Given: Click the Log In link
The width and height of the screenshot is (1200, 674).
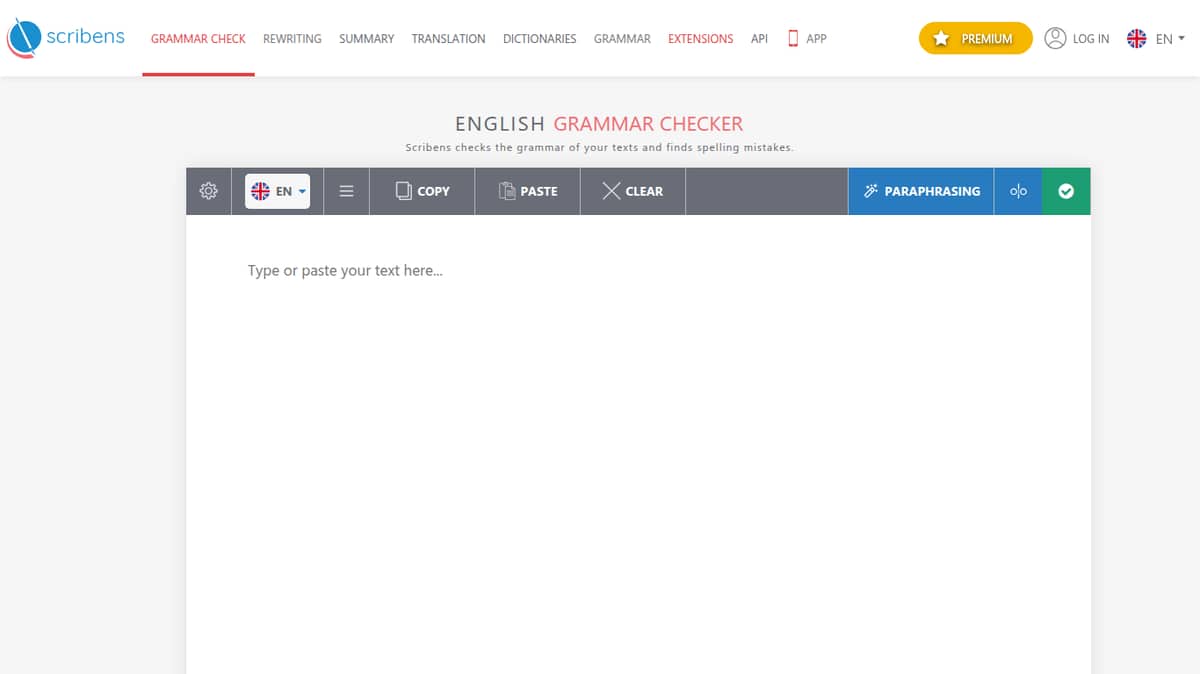Looking at the screenshot, I should point(1090,38).
